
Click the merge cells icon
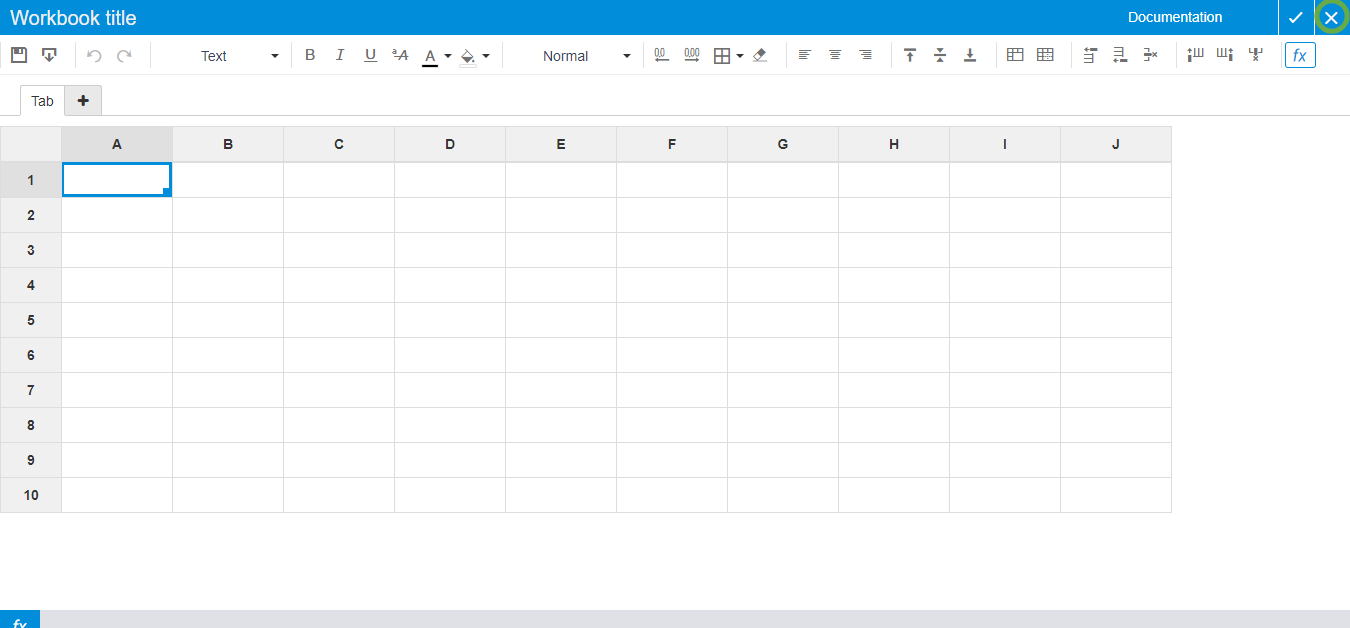[1015, 54]
